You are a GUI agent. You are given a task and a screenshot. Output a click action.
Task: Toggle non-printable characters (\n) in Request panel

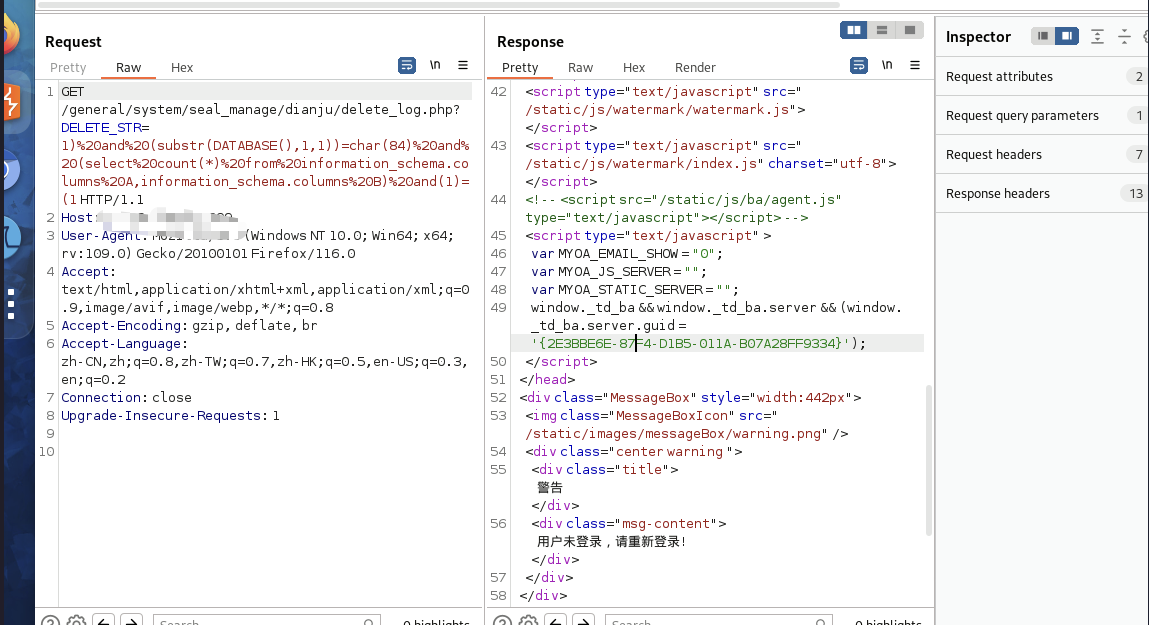tap(435, 65)
